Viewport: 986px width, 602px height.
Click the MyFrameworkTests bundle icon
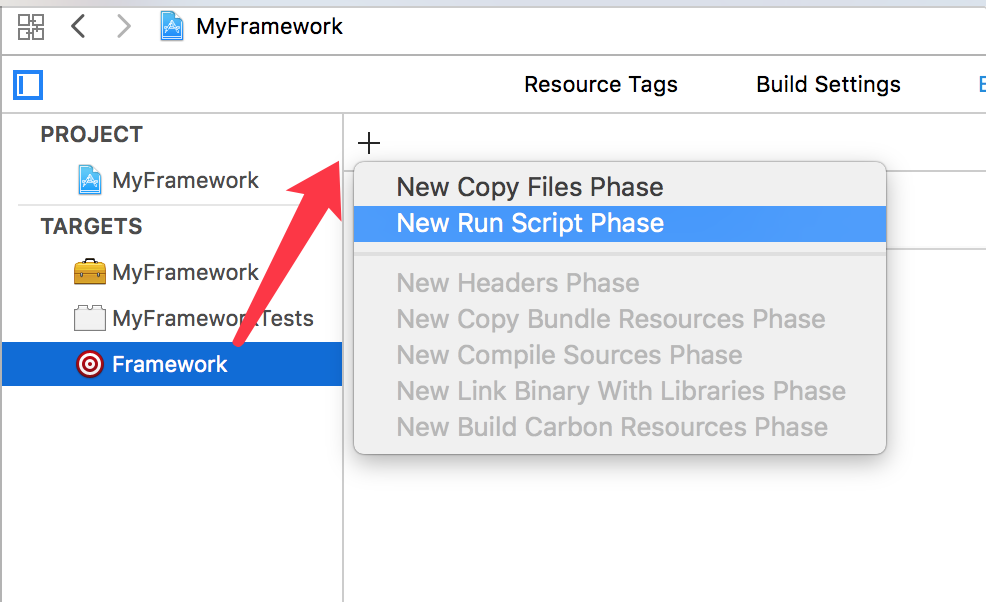[90, 318]
